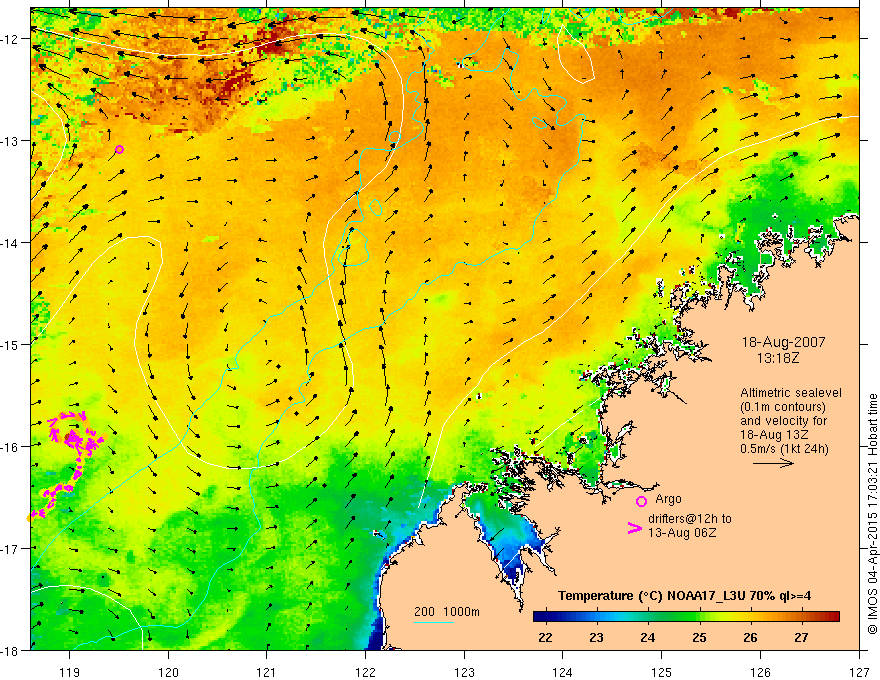Click the 'and velocity for' text
The image size is (880, 680).
click(783, 421)
